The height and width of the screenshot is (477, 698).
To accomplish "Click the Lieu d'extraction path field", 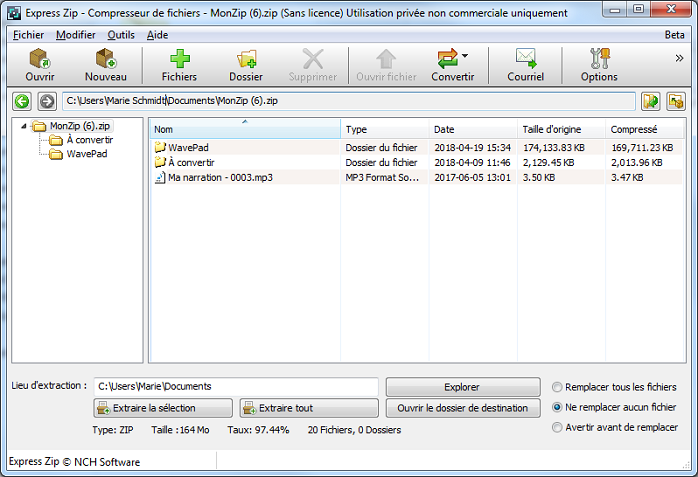I will coord(236,386).
